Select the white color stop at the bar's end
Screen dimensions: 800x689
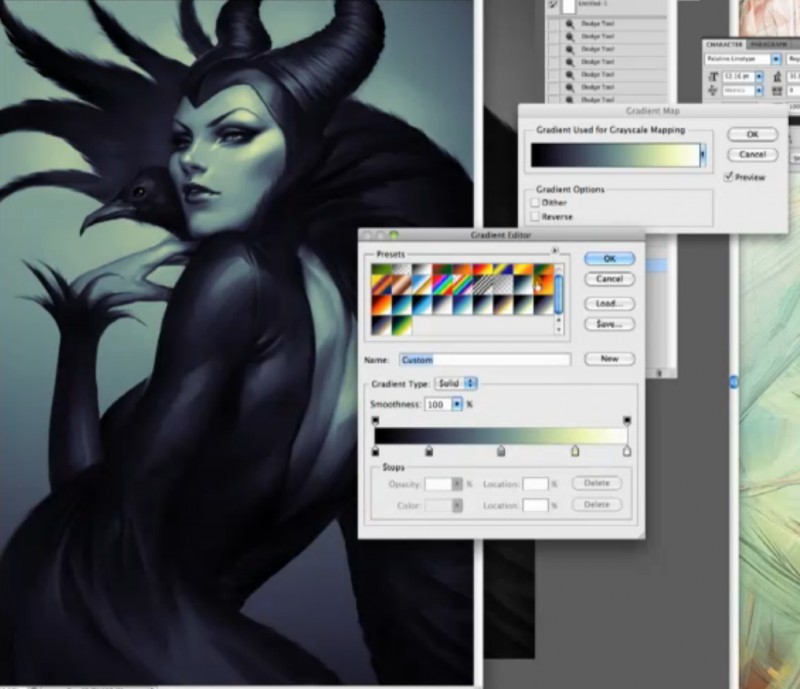pos(627,451)
